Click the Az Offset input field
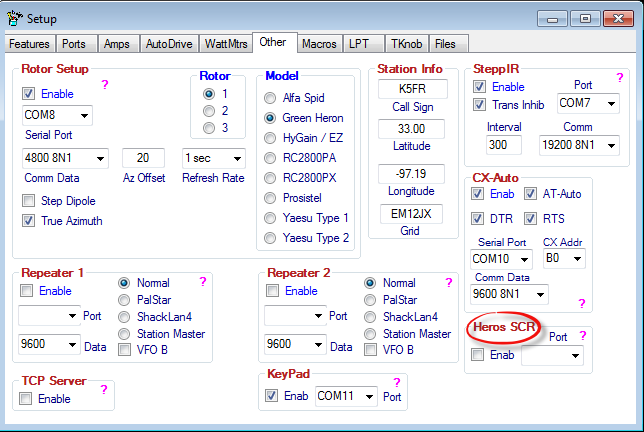644x432 pixels. 143,158
